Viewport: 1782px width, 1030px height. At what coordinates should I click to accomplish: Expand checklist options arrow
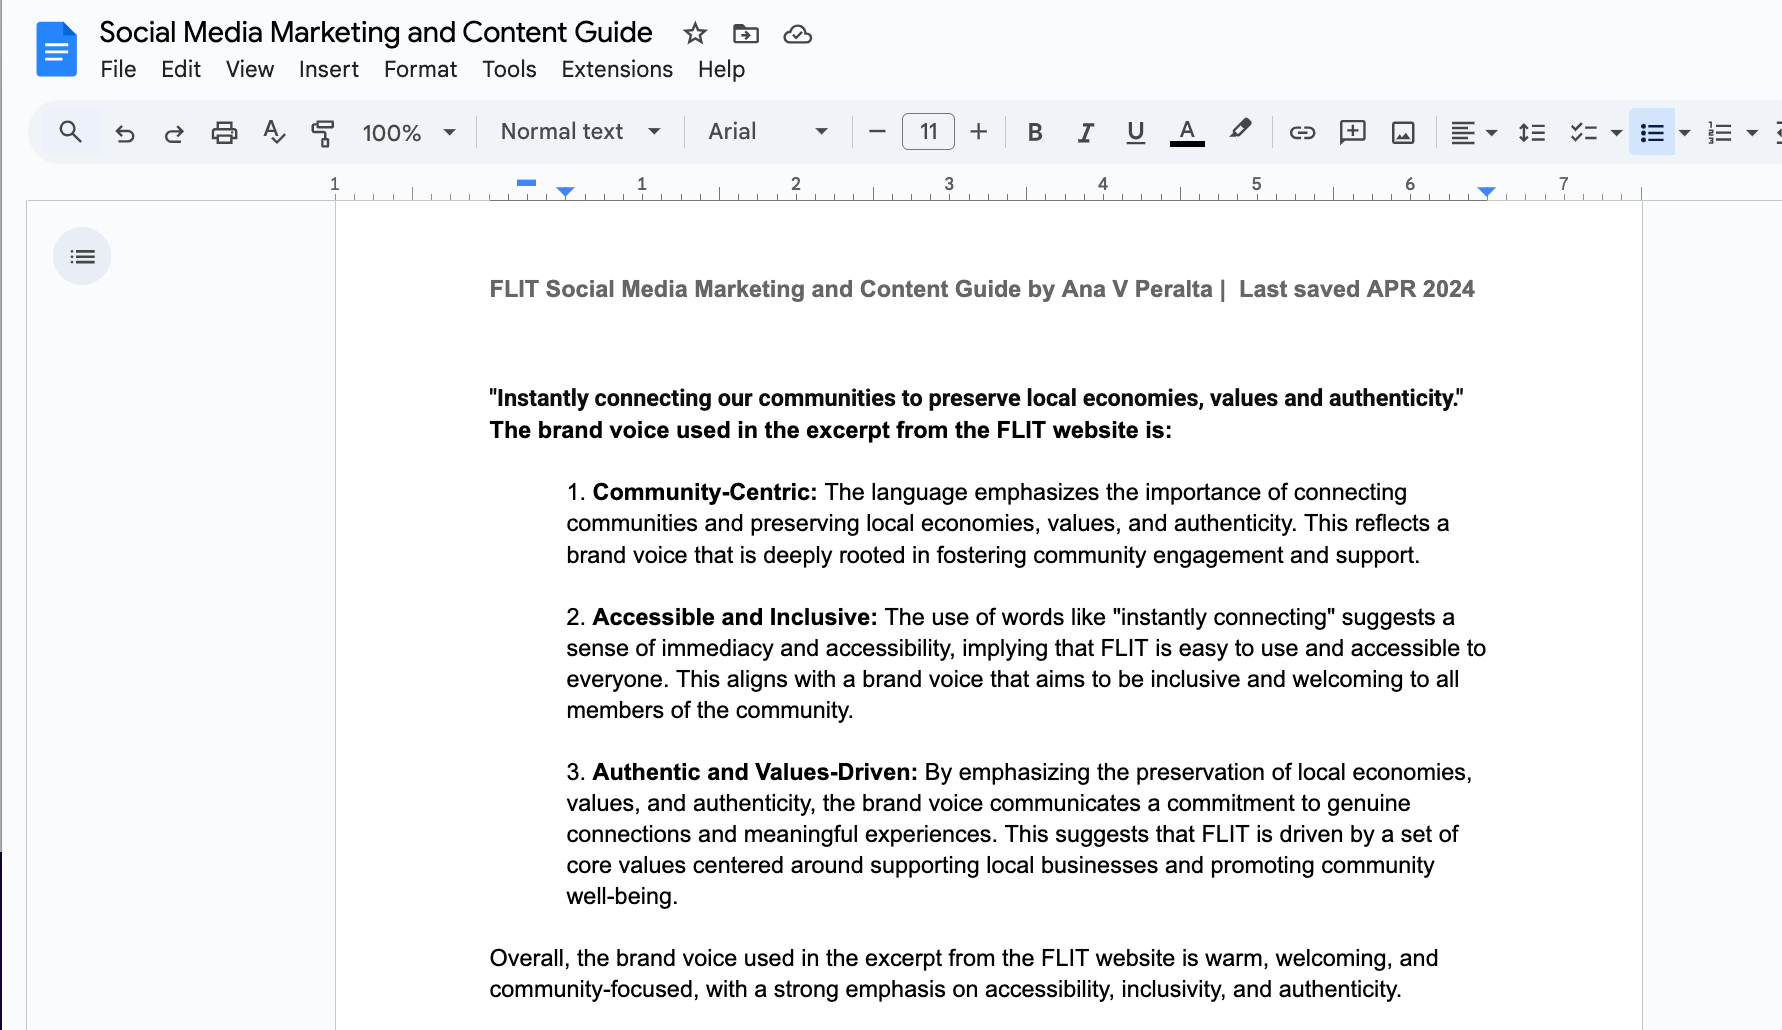1616,132
